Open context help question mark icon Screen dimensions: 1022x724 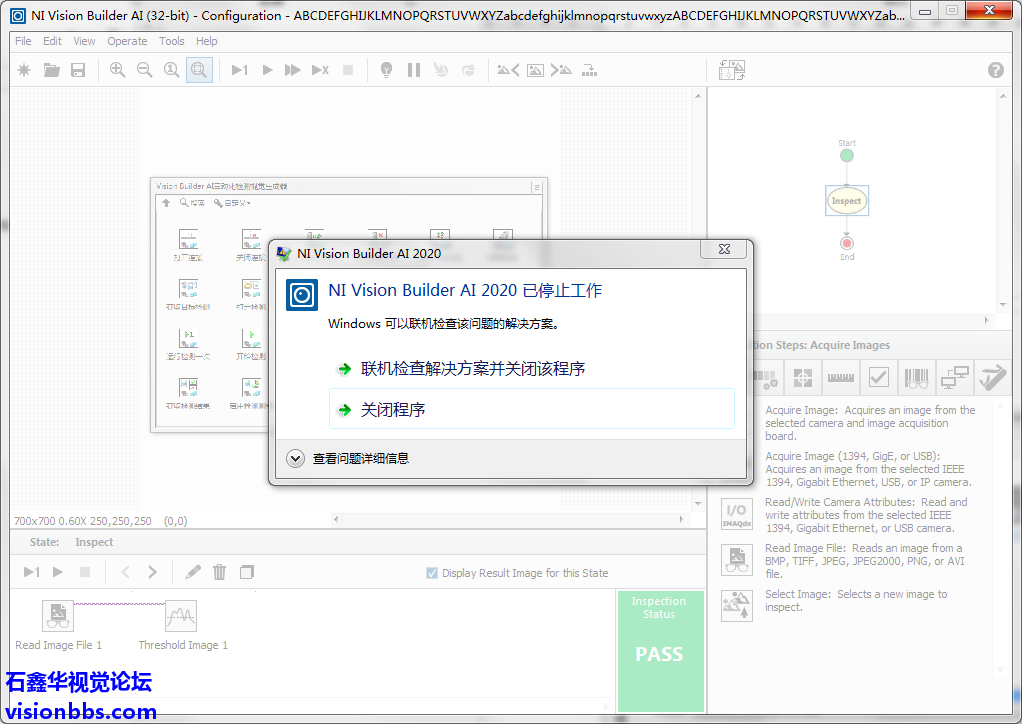coord(995,70)
